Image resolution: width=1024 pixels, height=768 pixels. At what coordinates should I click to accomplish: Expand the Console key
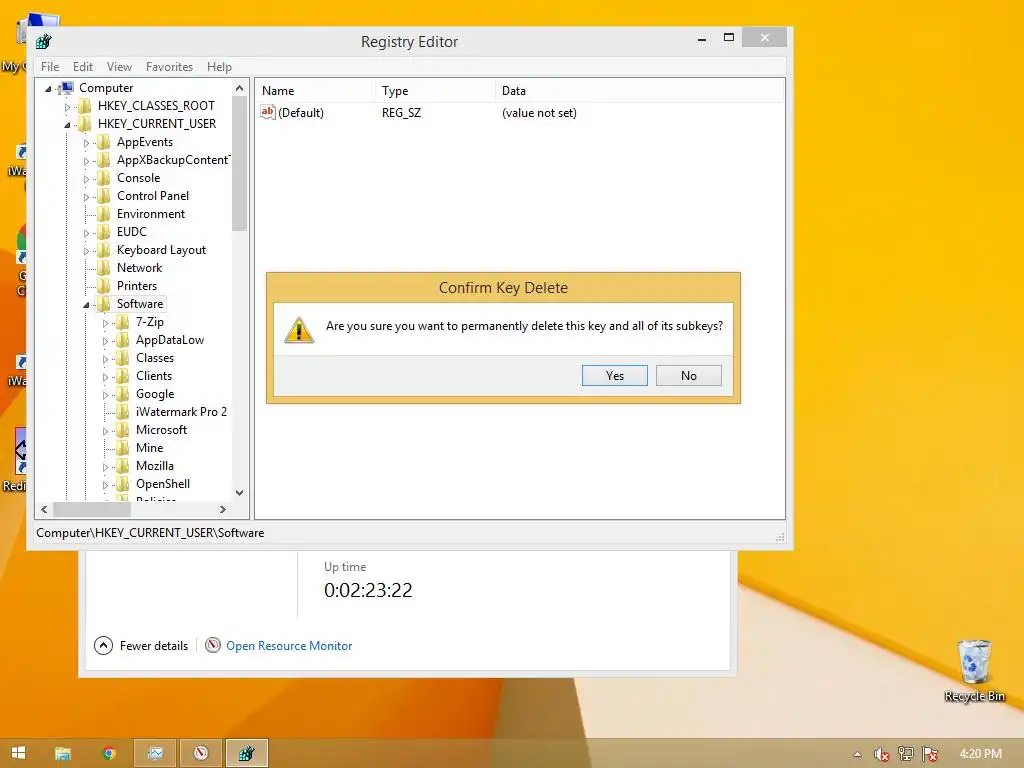(86, 178)
